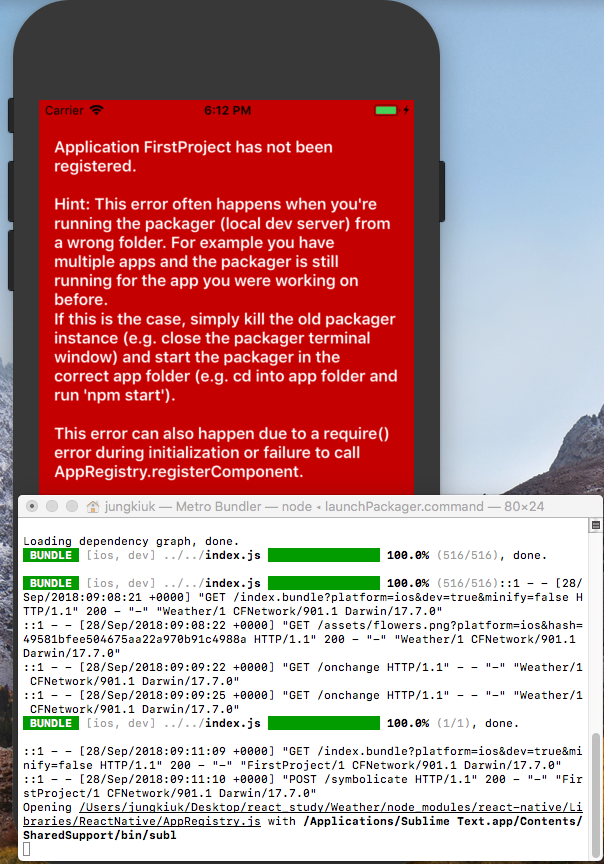The width and height of the screenshot is (604, 864).
Task: Click the 'run npm start' line in the error hint
Action: 115,396
